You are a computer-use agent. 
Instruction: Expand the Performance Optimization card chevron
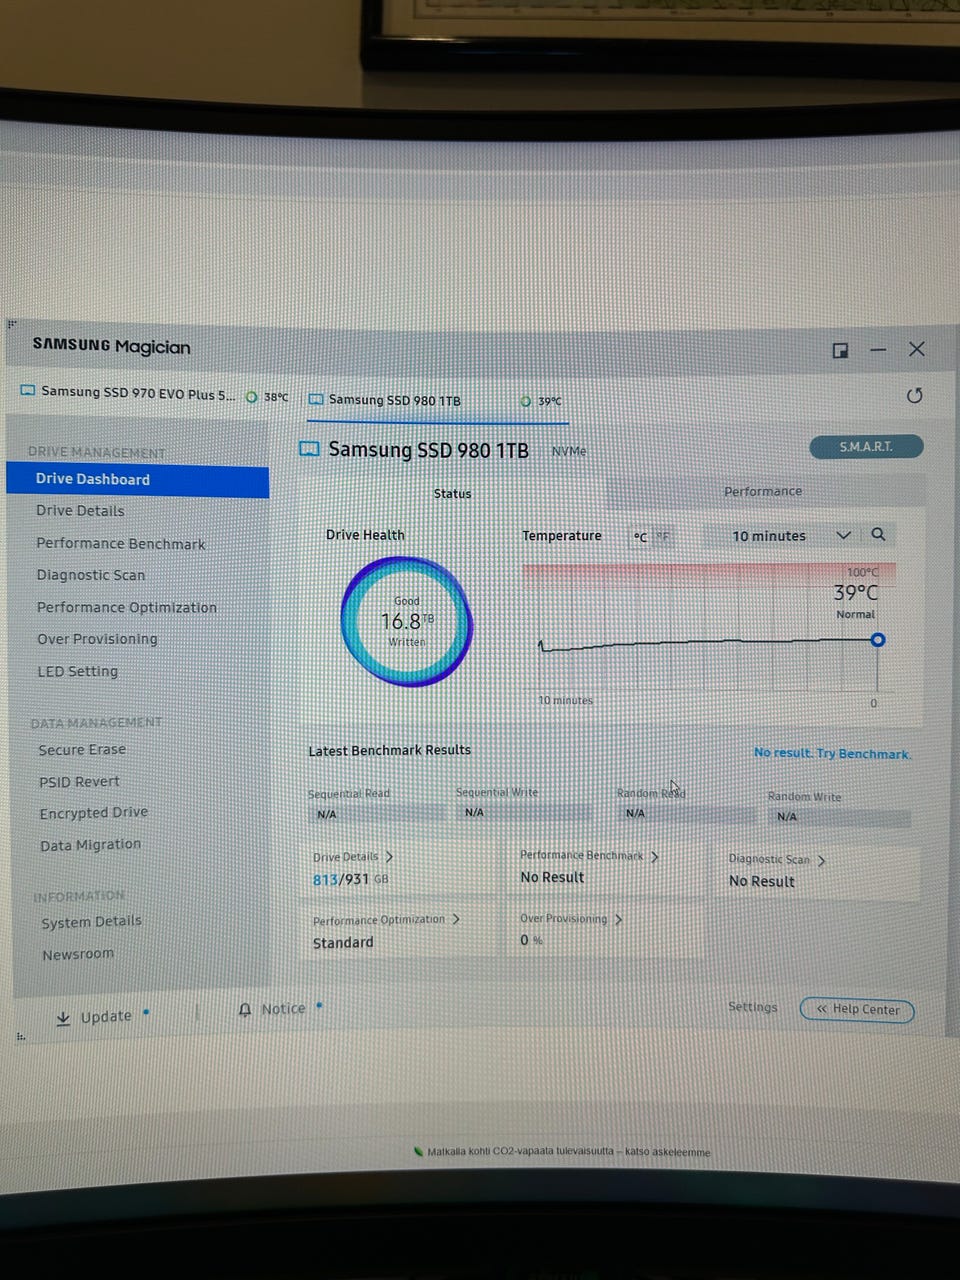456,919
